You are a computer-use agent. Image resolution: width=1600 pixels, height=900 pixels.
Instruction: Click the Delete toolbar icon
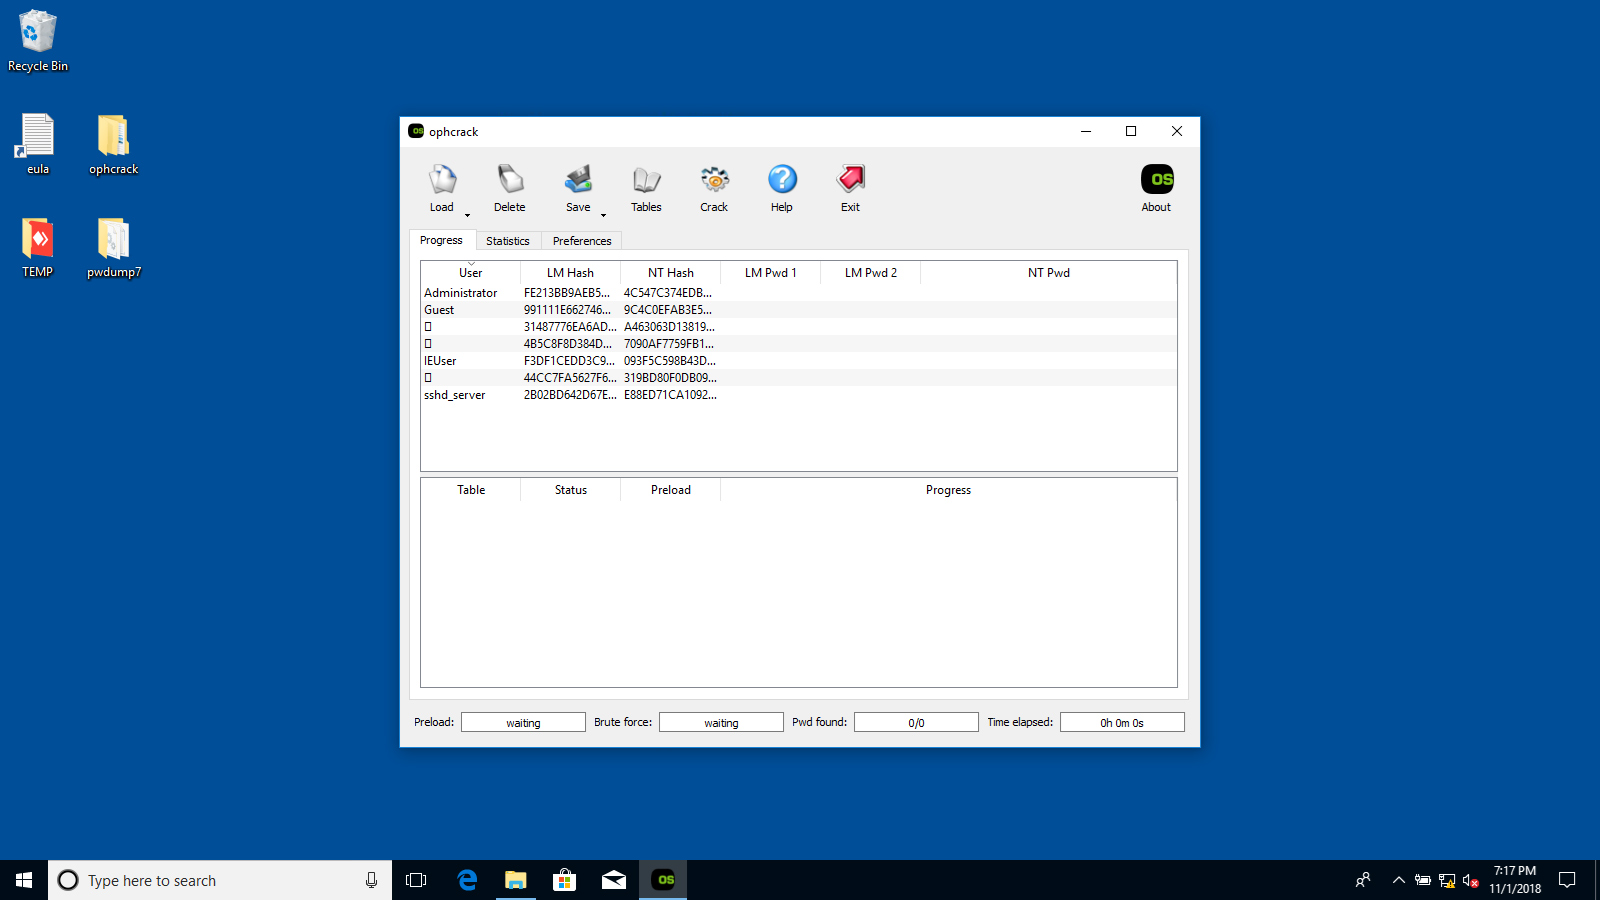click(509, 188)
